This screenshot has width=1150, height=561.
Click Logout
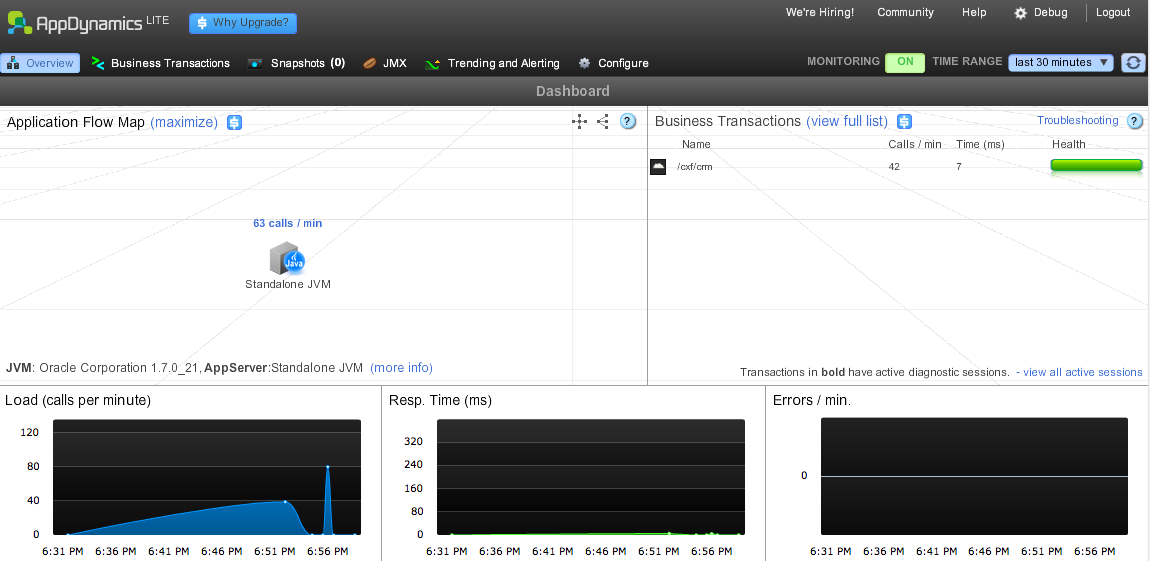1113,12
